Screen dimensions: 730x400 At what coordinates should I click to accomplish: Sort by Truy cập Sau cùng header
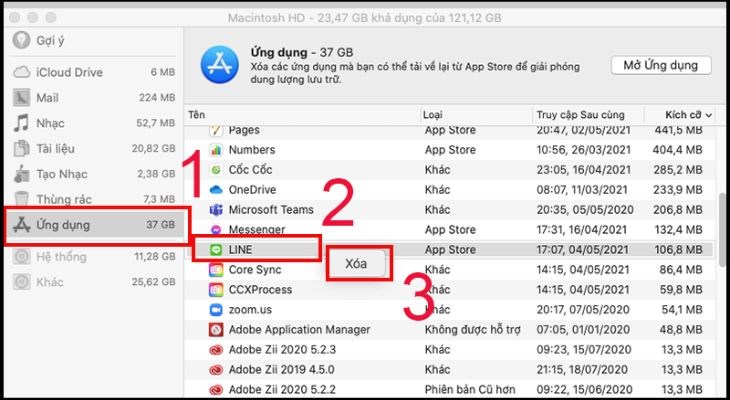pos(580,115)
